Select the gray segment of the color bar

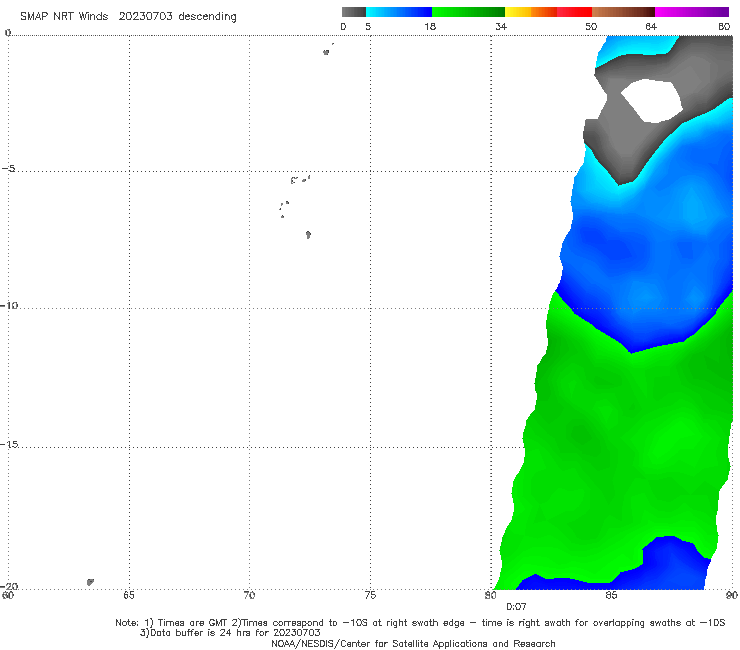pyautogui.click(x=353, y=12)
